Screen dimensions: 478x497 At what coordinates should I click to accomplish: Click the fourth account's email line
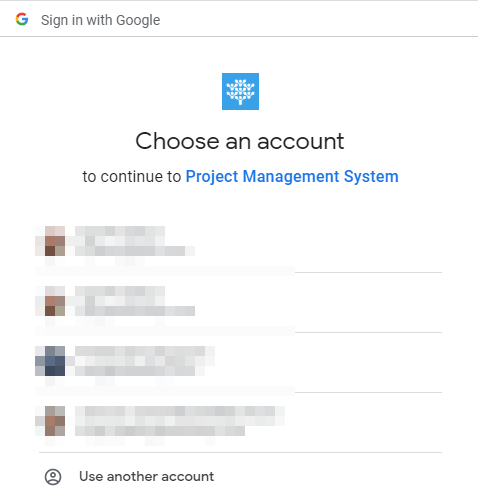pyautogui.click(x=160, y=431)
